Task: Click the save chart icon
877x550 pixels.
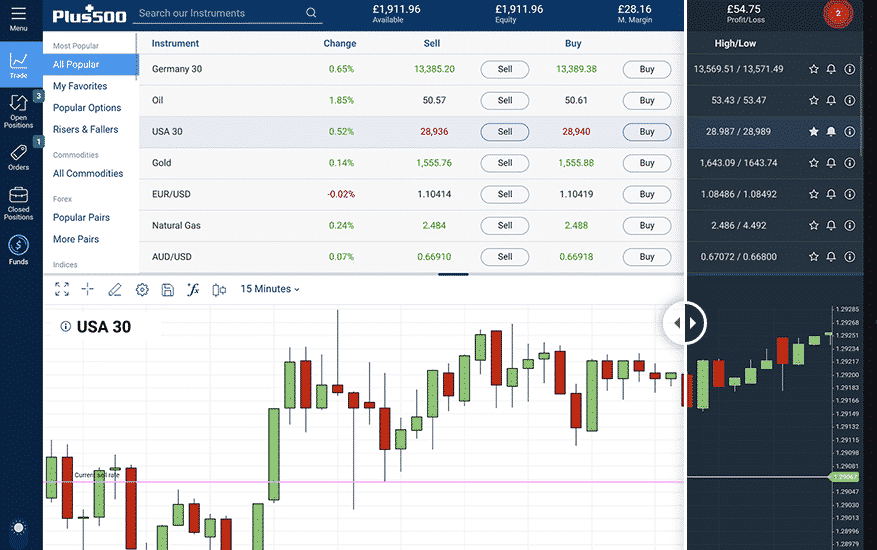Action: [168, 289]
